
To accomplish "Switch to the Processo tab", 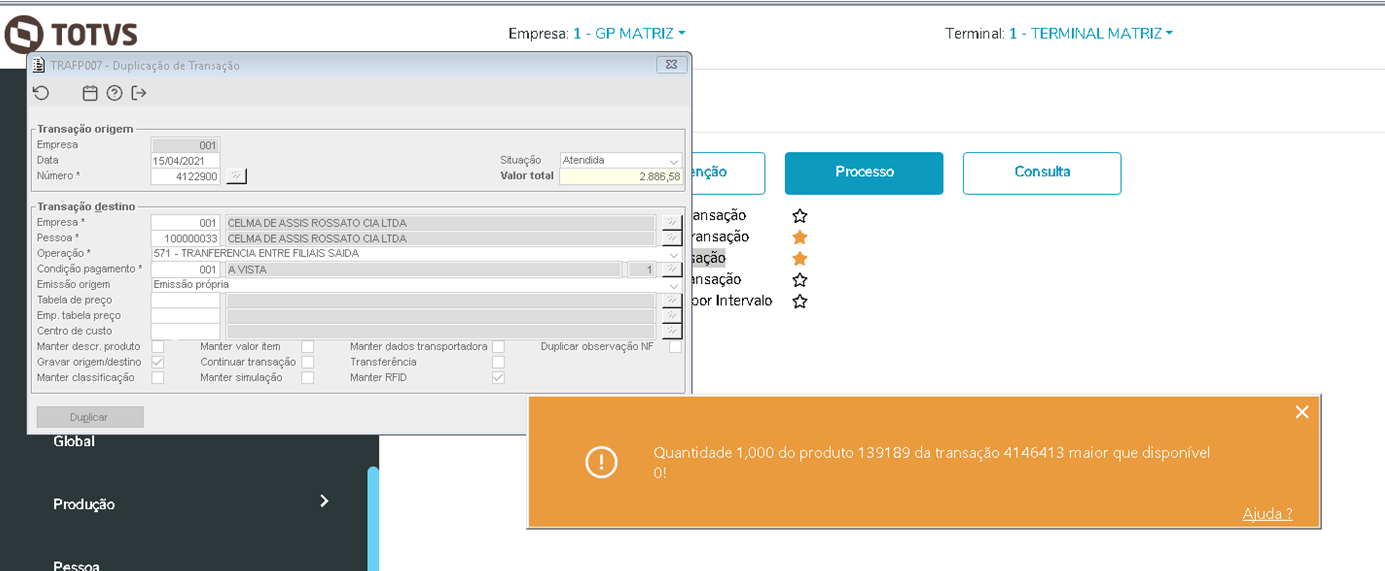I will 864,172.
